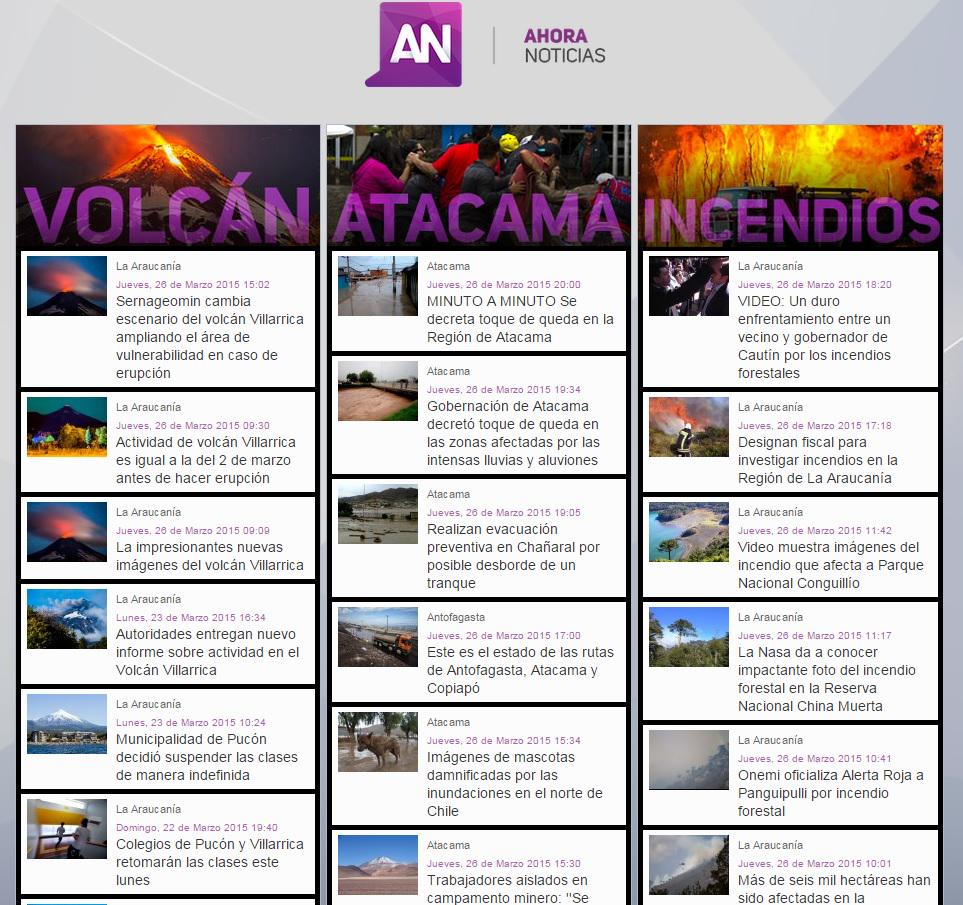This screenshot has height=905, width=963.
Task: Open headline Actividad de volcán Villarrica es igual
Action: (x=206, y=460)
